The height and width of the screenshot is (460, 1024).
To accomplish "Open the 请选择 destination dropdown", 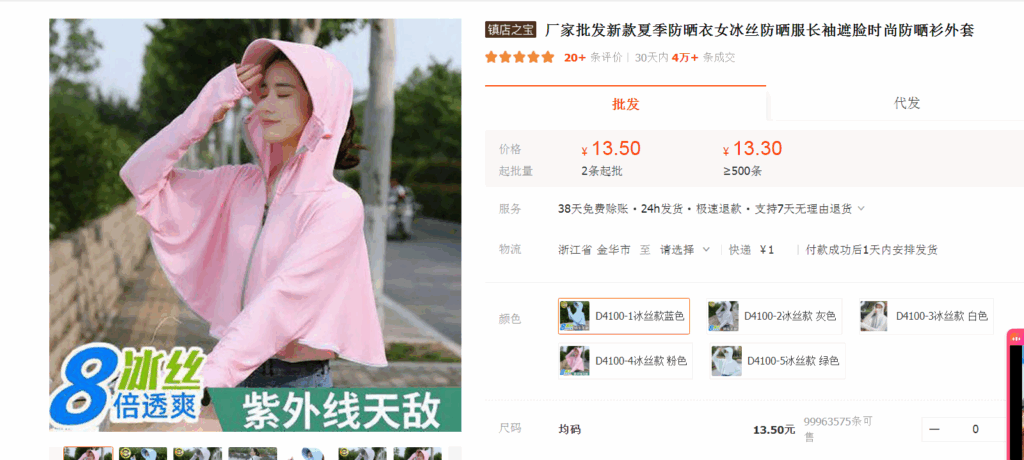I will (x=685, y=250).
